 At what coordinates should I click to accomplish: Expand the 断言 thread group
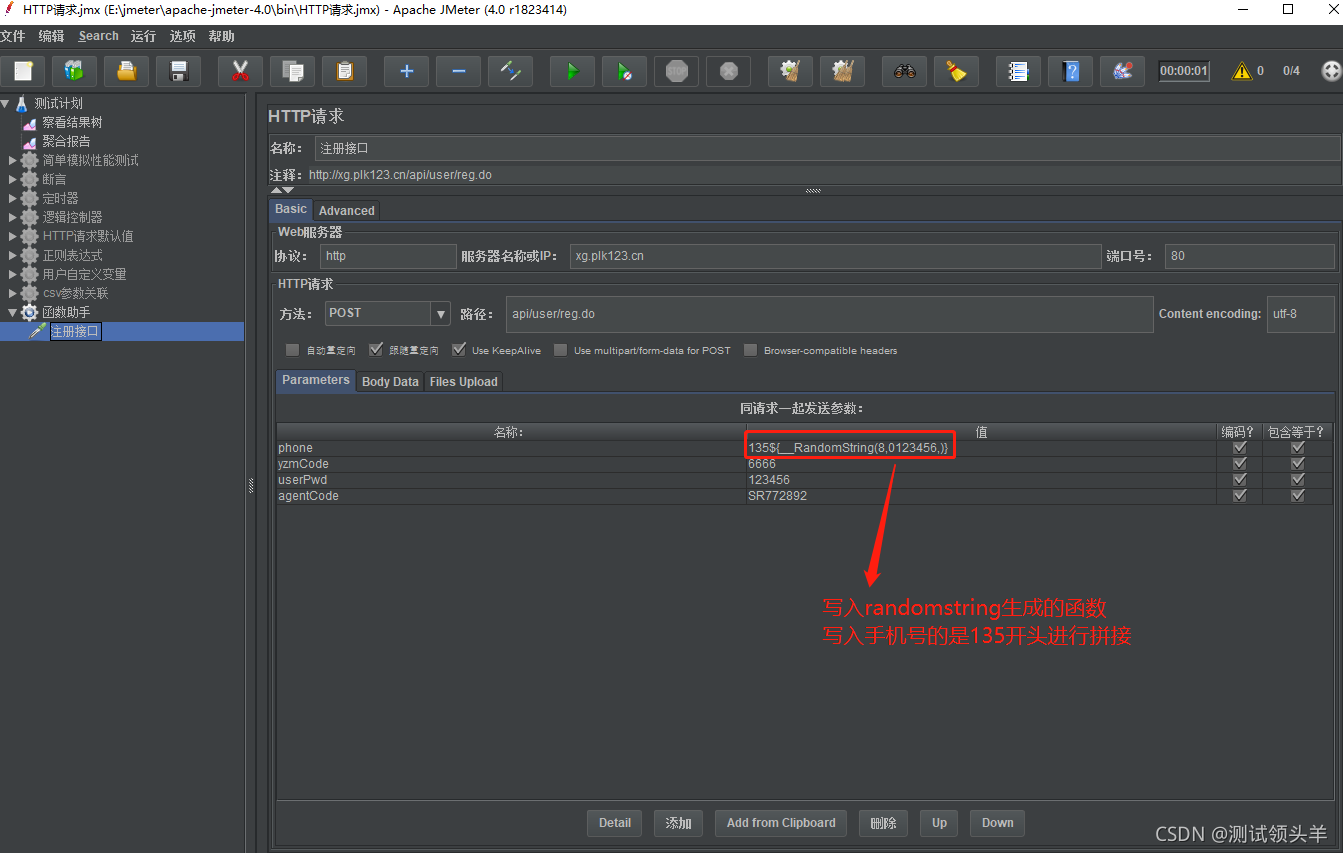13,179
